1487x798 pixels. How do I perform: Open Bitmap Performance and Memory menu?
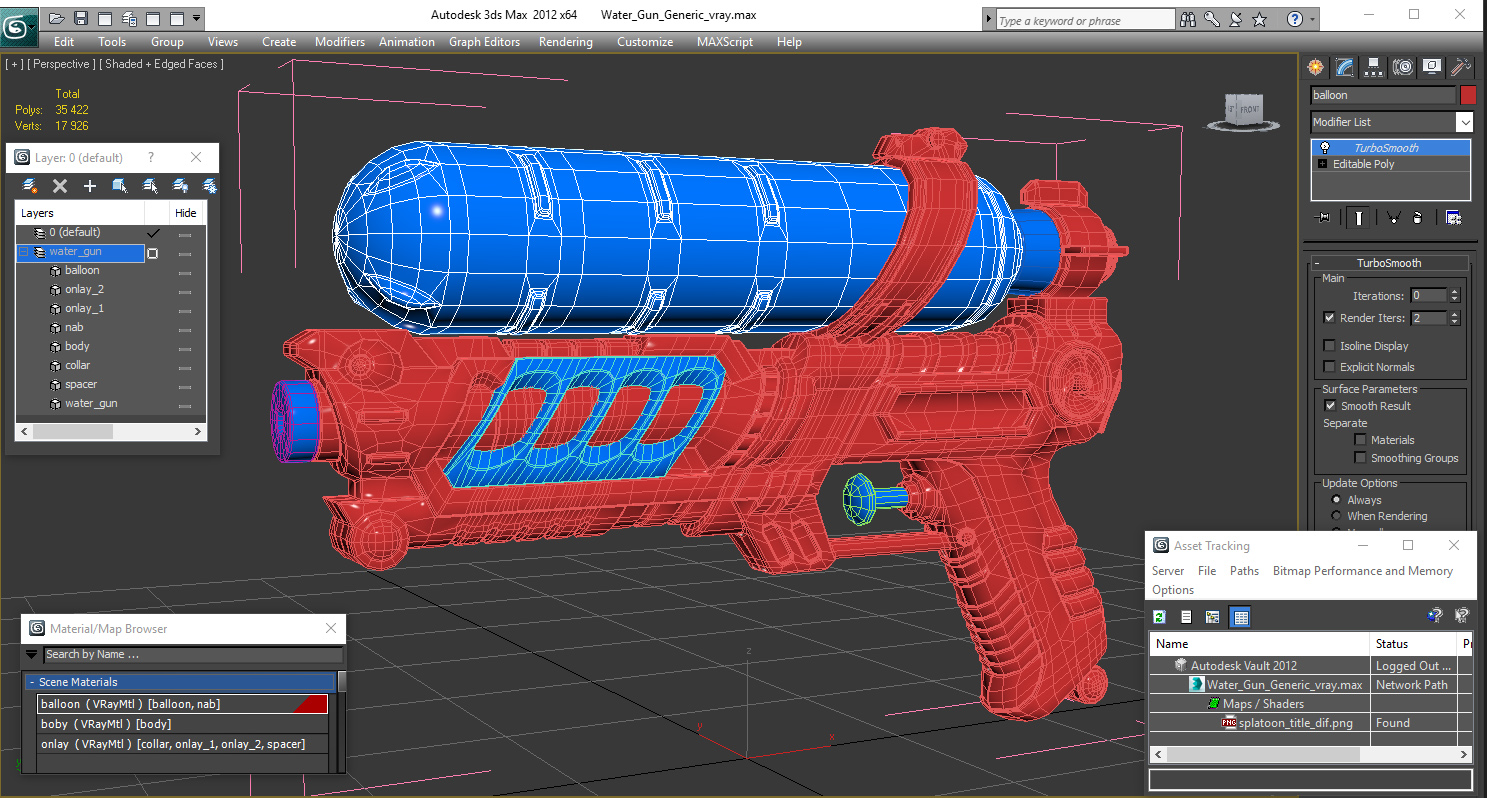[1362, 571]
